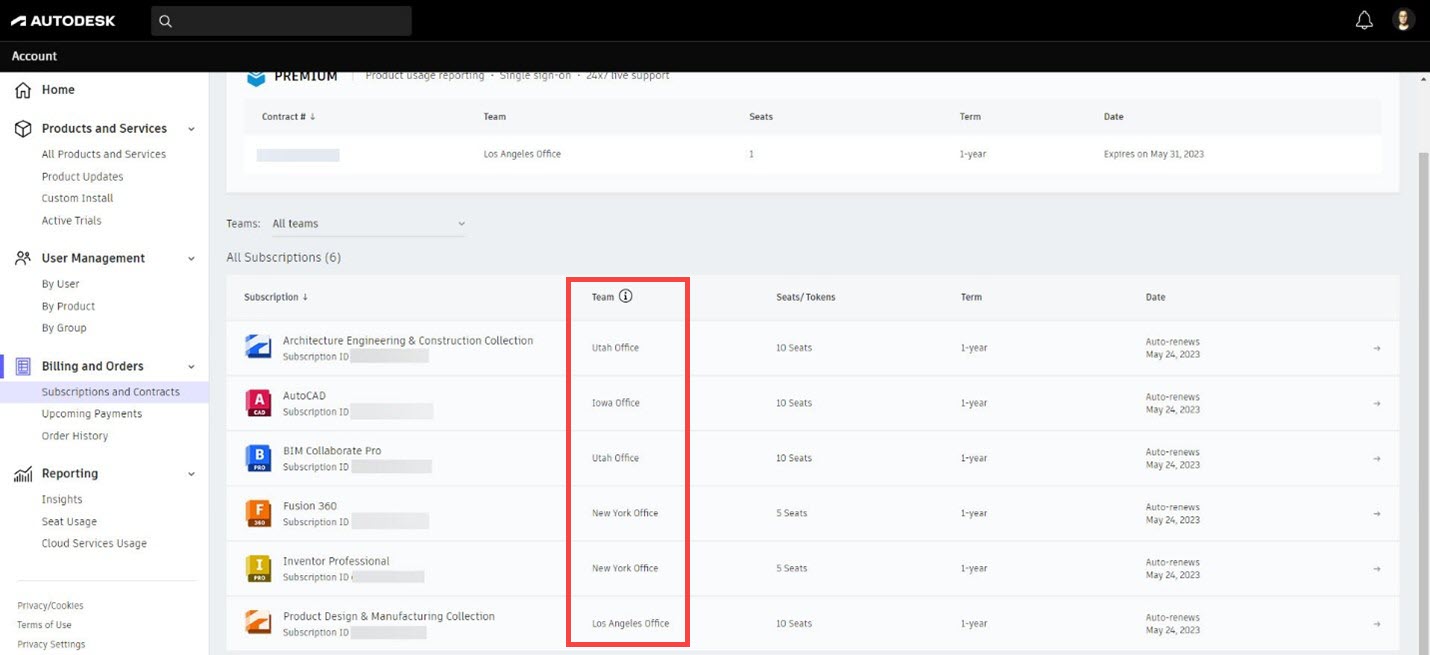Click the search magnifier icon
This screenshot has width=1430, height=655.
tap(166, 21)
